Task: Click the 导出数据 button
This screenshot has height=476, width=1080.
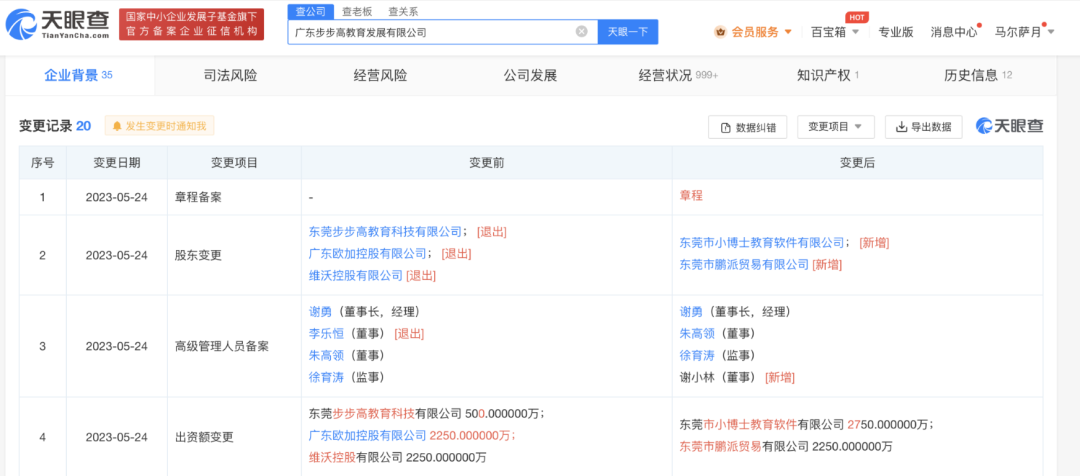Action: tap(924, 127)
